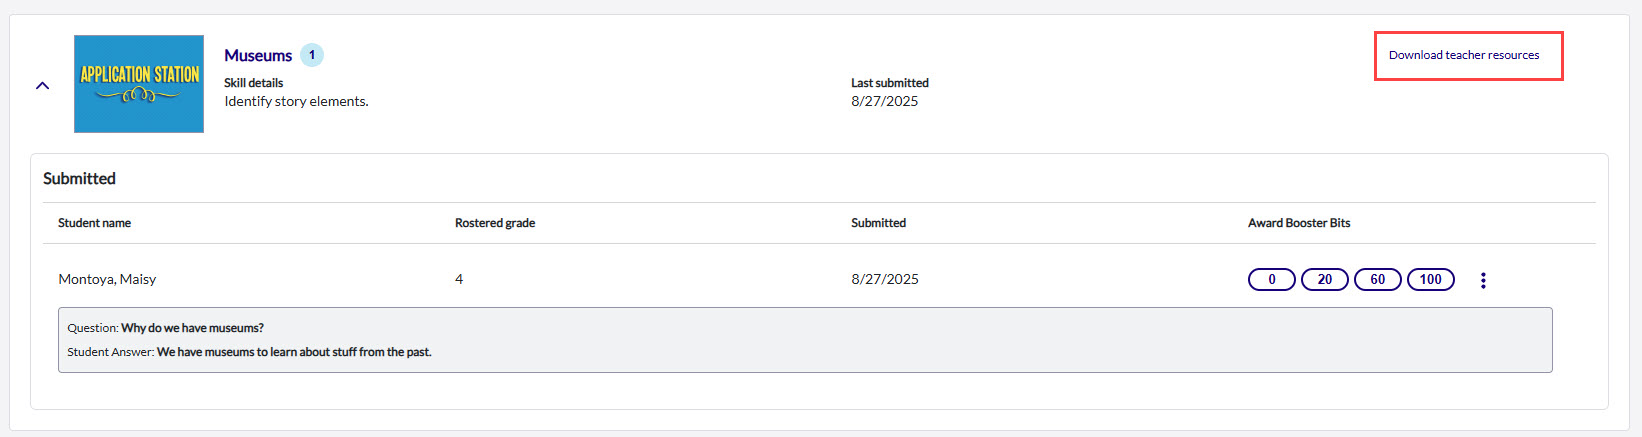Image resolution: width=1642 pixels, height=437 pixels.
Task: Open the Museums title link
Action: tap(258, 56)
